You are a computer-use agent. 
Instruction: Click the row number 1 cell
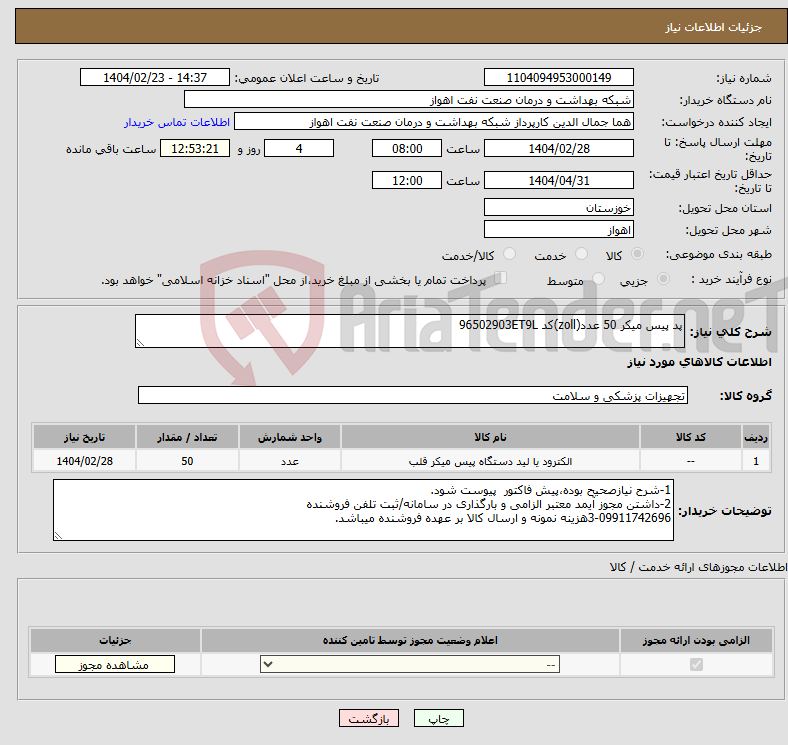pos(756,460)
